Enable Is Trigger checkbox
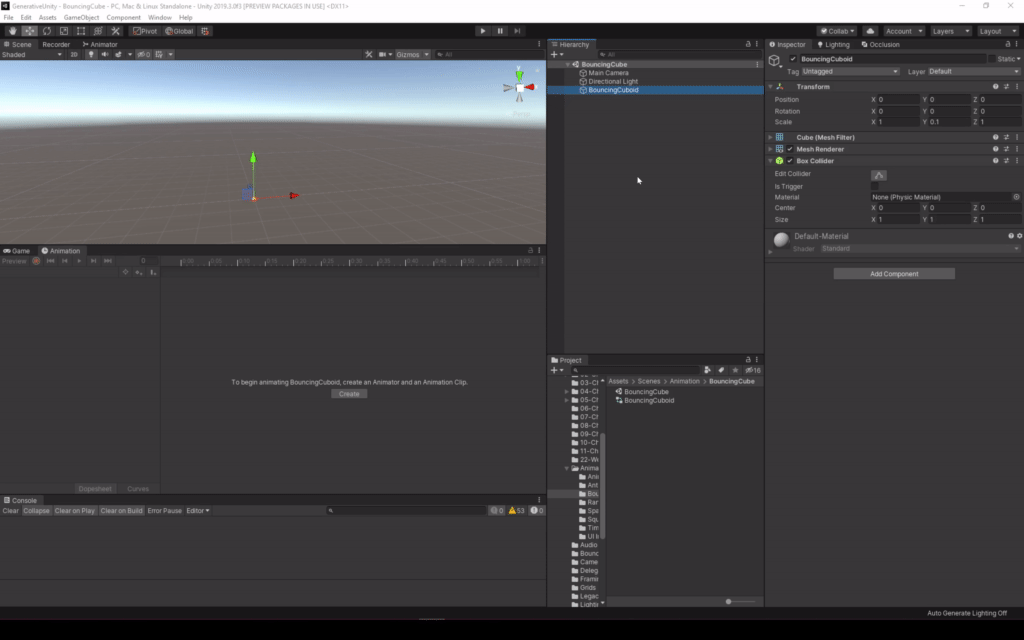Viewport: 1024px width, 640px height. pyautogui.click(x=874, y=186)
